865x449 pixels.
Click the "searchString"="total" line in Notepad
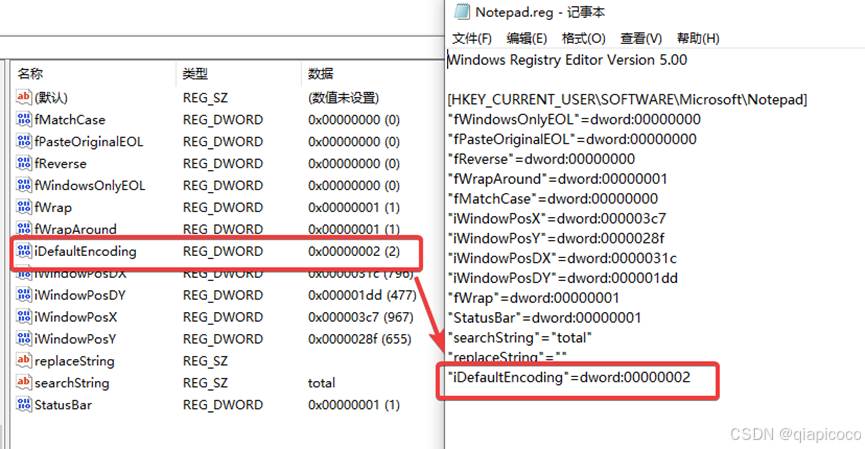pos(520,338)
